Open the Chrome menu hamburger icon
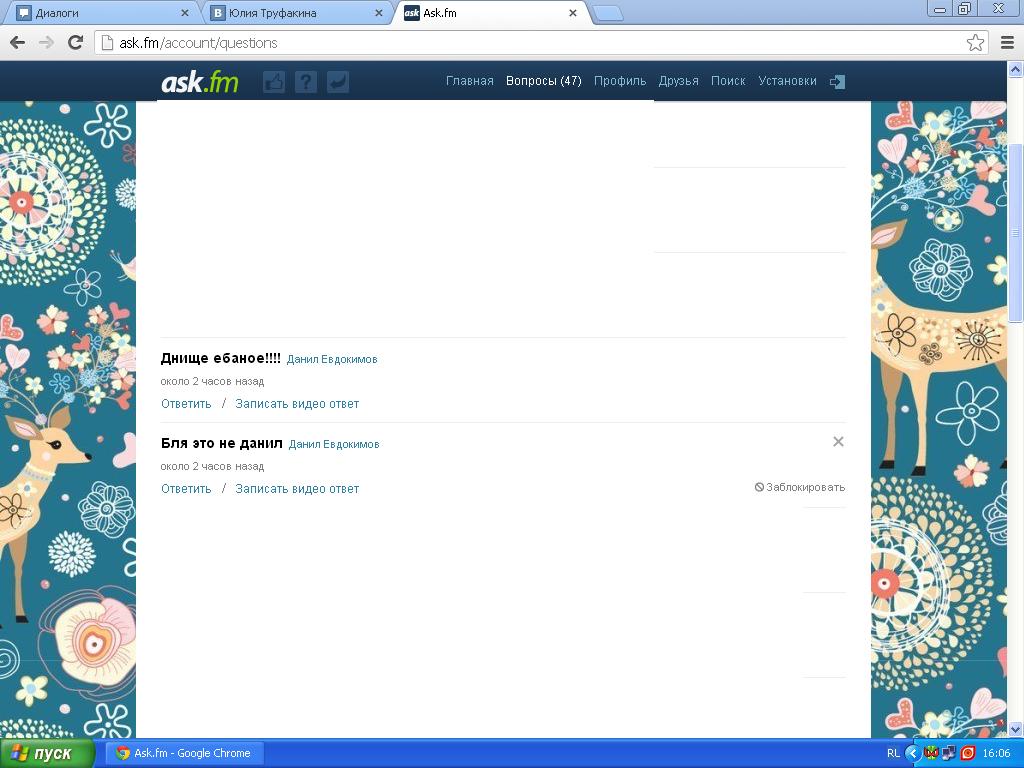 pyautogui.click(x=1008, y=43)
